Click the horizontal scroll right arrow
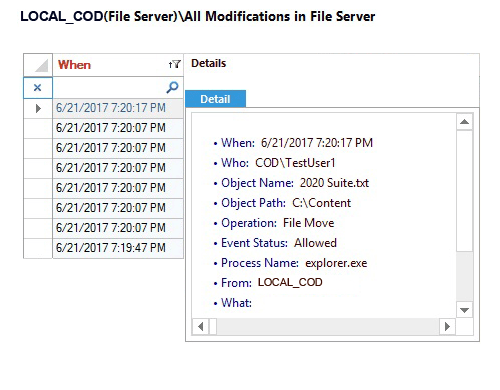Screen dimensions: 500x390 pos(447,326)
